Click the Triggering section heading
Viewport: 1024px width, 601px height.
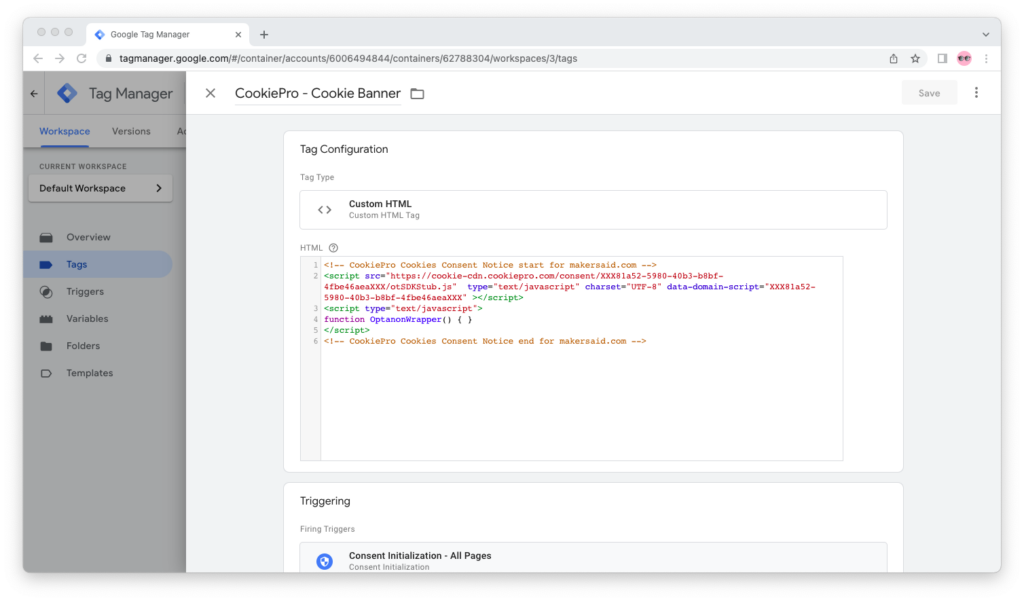[325, 501]
